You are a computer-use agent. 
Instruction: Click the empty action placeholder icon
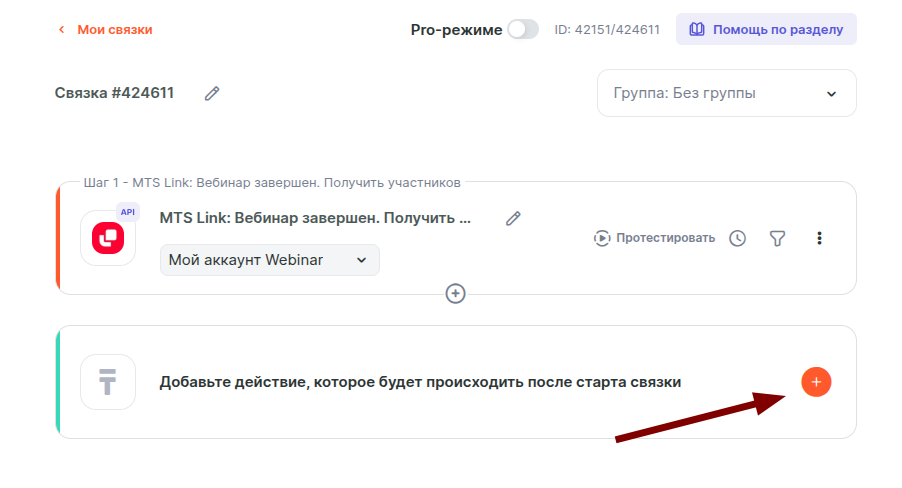107,382
